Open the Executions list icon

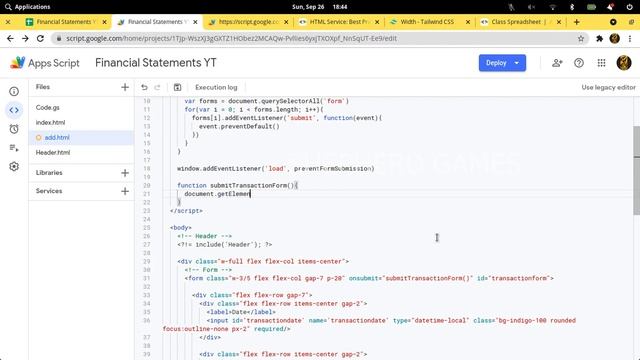(x=14, y=148)
